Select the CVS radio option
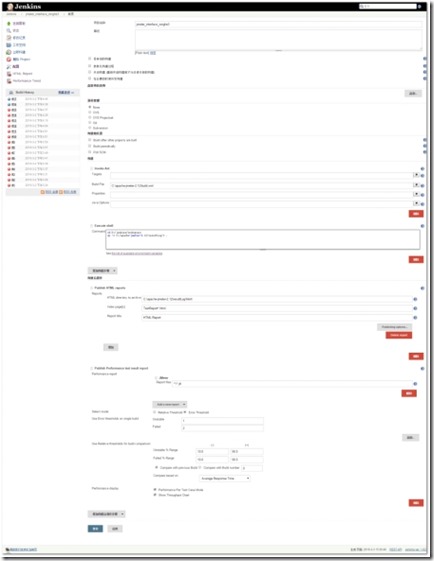This screenshot has width=434, height=561. 90,112
